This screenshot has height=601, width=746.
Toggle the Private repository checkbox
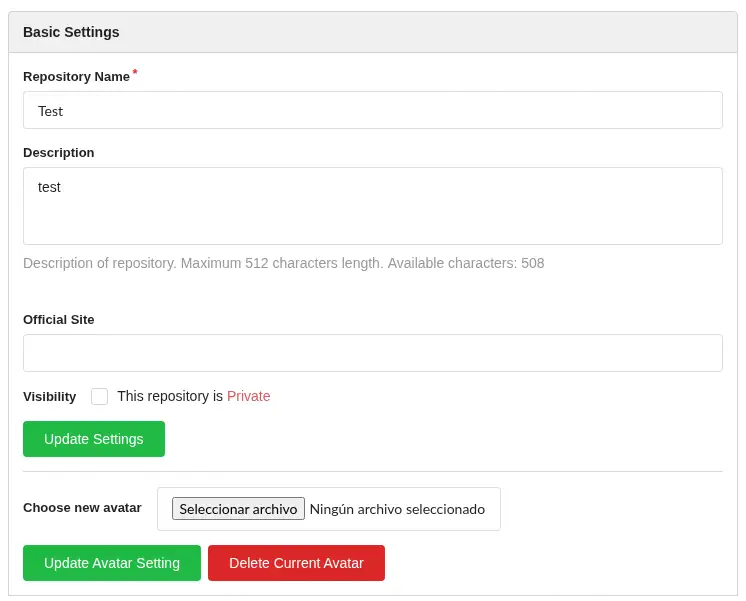click(x=99, y=396)
